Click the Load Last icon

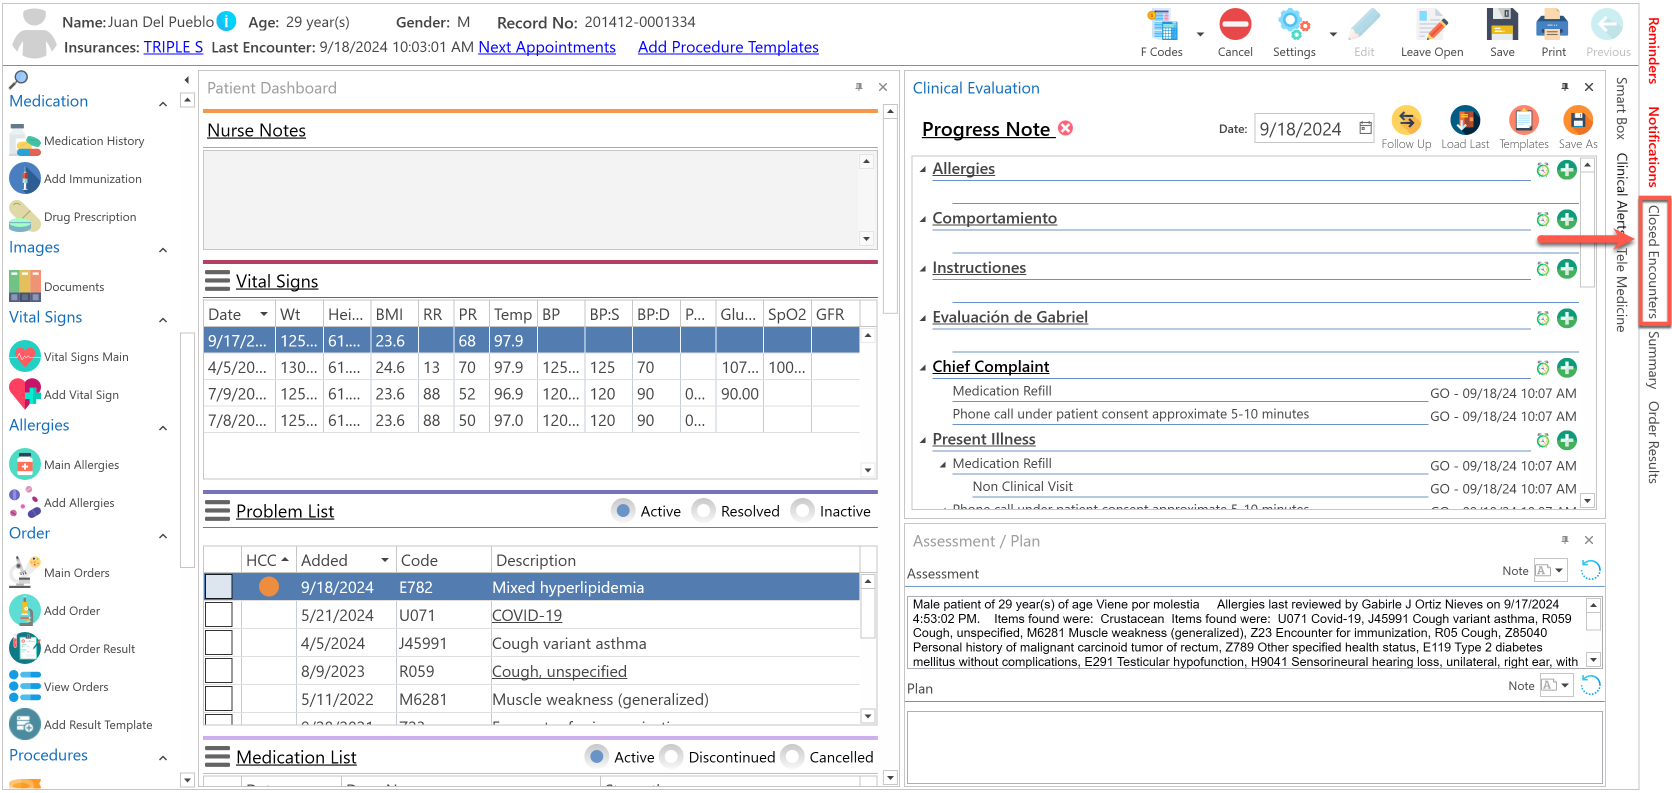(x=1465, y=121)
